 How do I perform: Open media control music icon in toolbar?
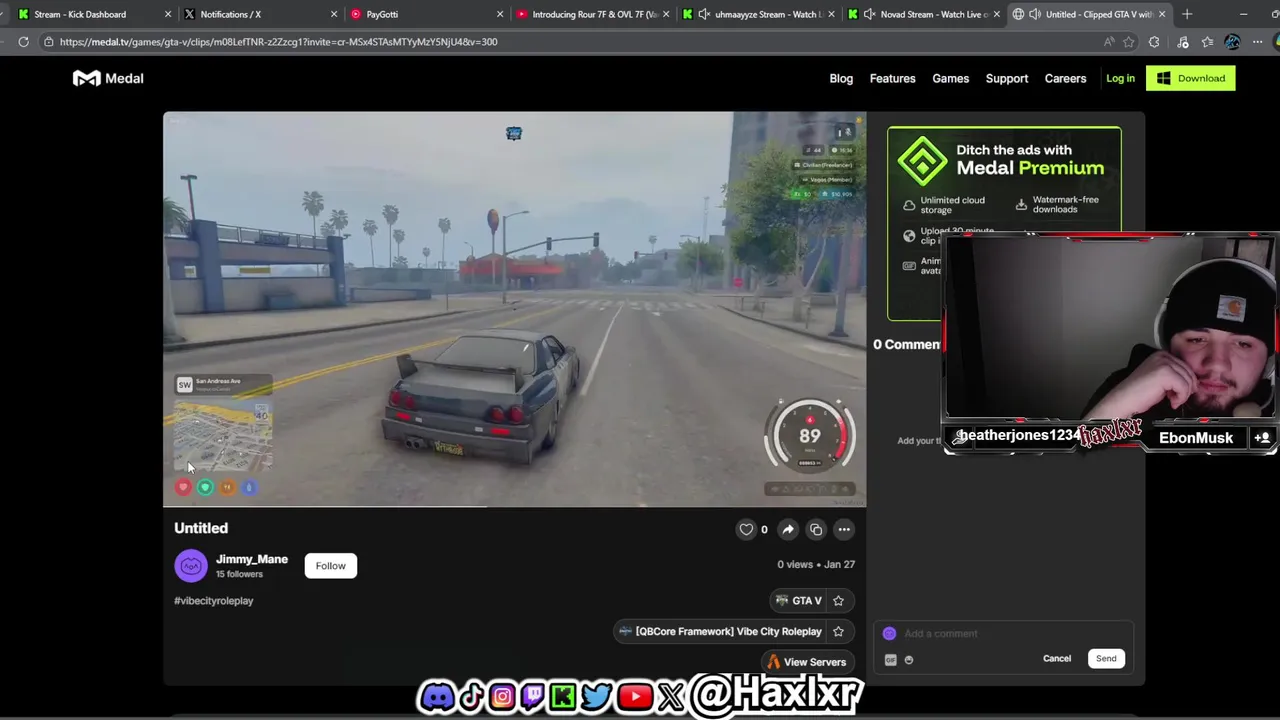[1183, 42]
